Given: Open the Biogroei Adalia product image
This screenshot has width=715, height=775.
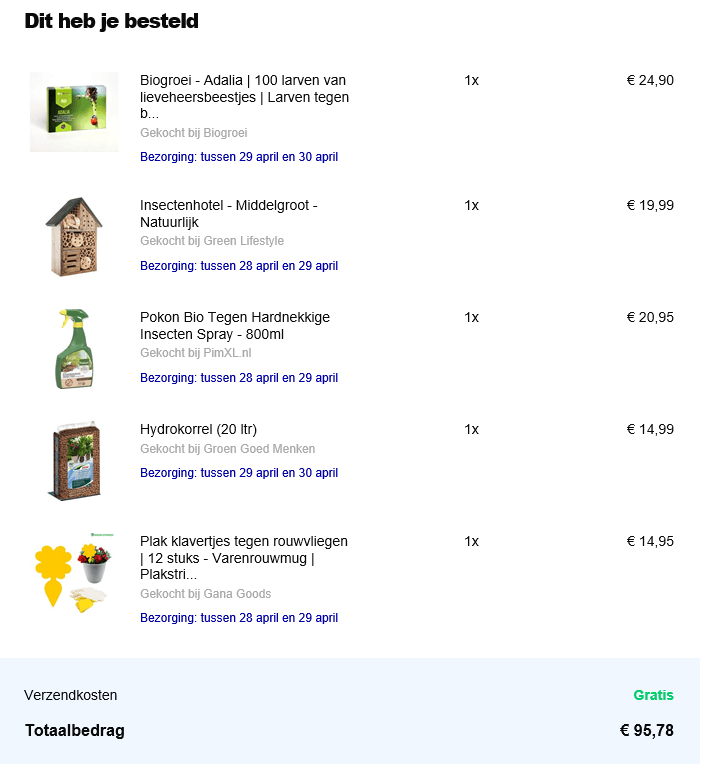Looking at the screenshot, I should (74, 112).
